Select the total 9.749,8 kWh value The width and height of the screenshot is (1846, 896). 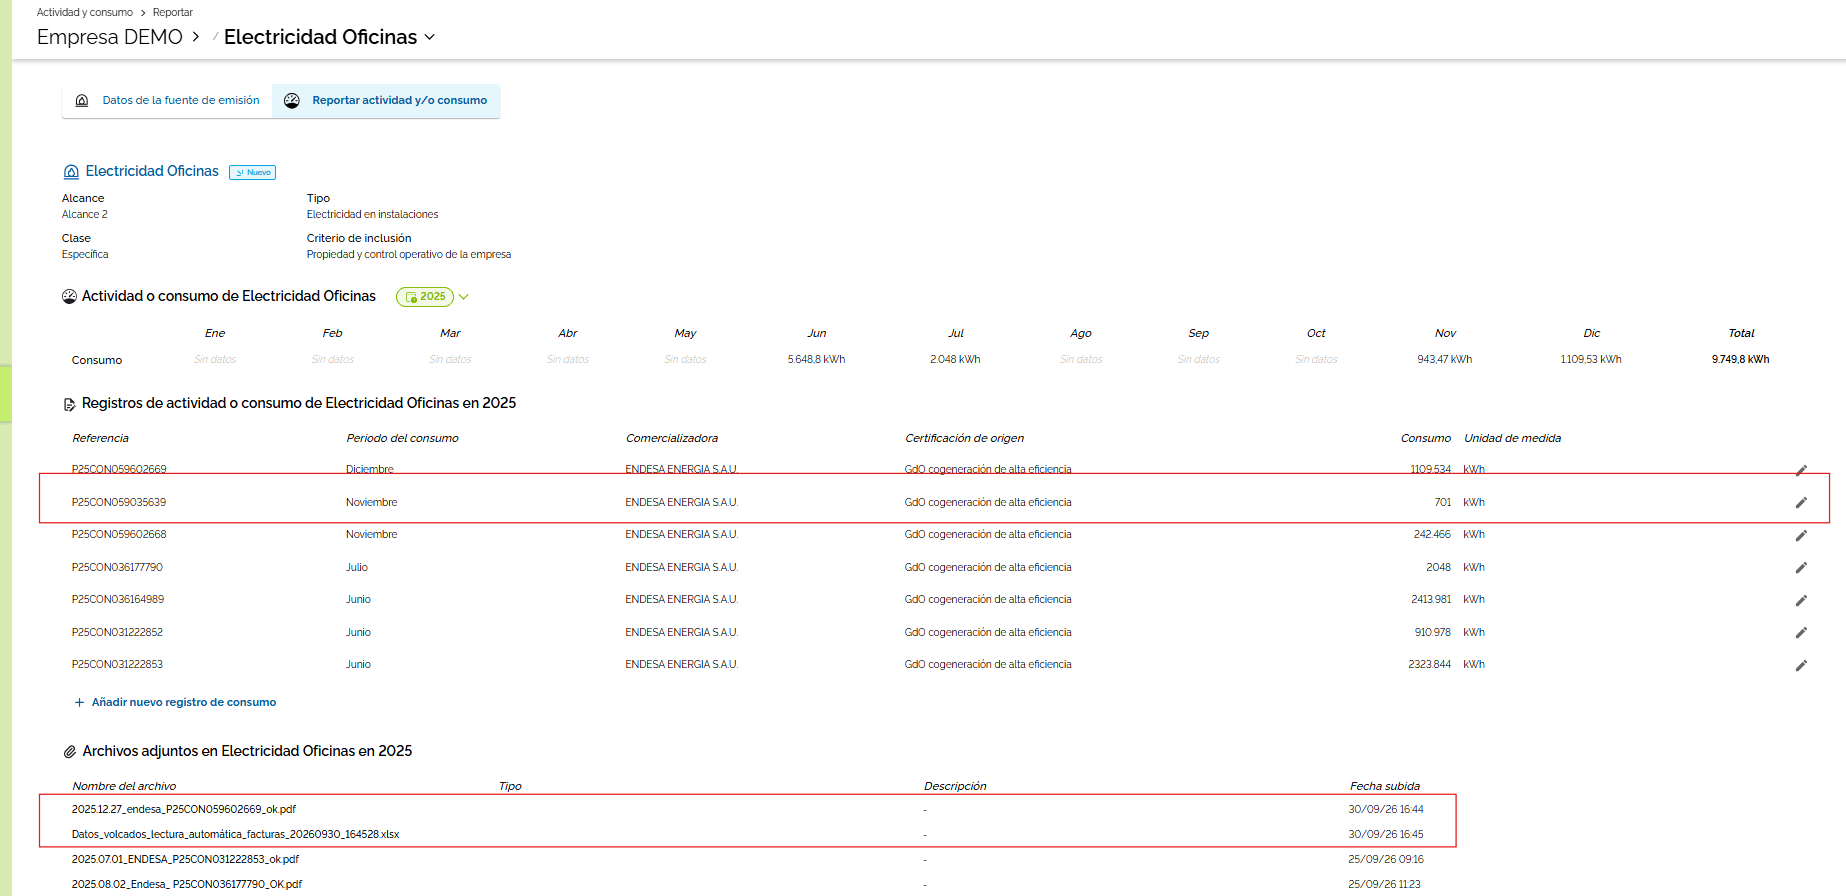[x=1740, y=360]
